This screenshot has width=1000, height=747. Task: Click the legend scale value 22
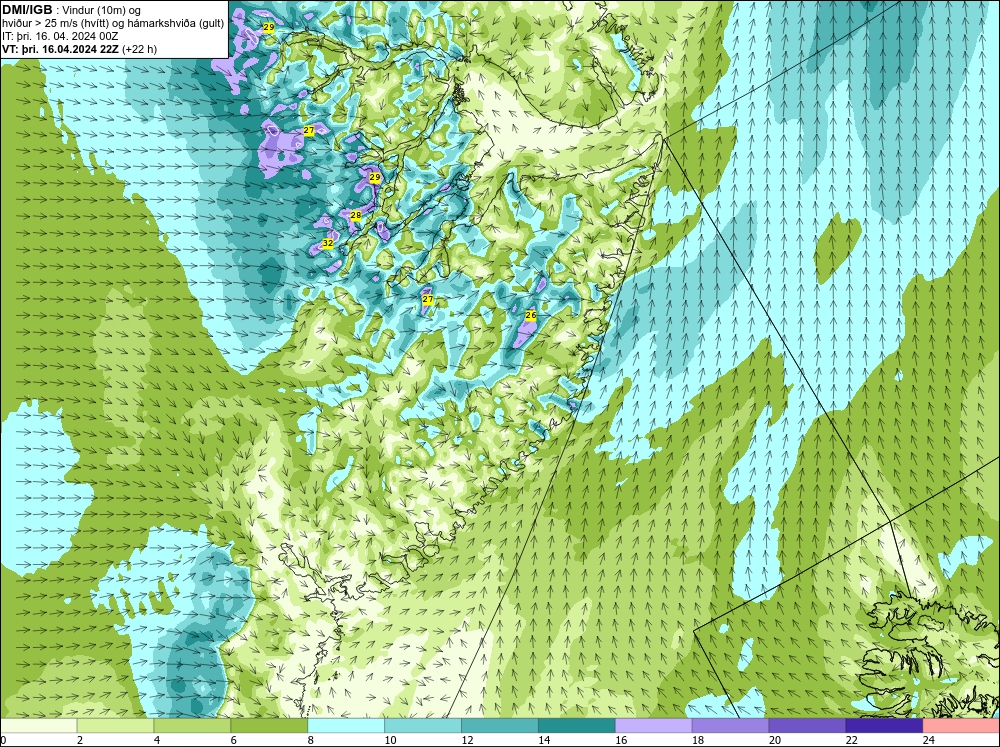pos(851,740)
